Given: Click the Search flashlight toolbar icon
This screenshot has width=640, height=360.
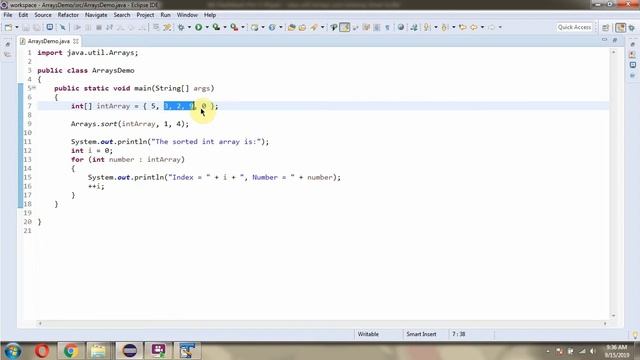Looking at the screenshot, I should 313,27.
